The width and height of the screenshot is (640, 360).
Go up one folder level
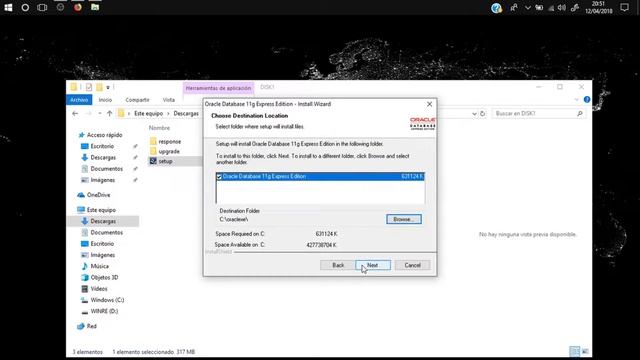[x=109, y=113]
